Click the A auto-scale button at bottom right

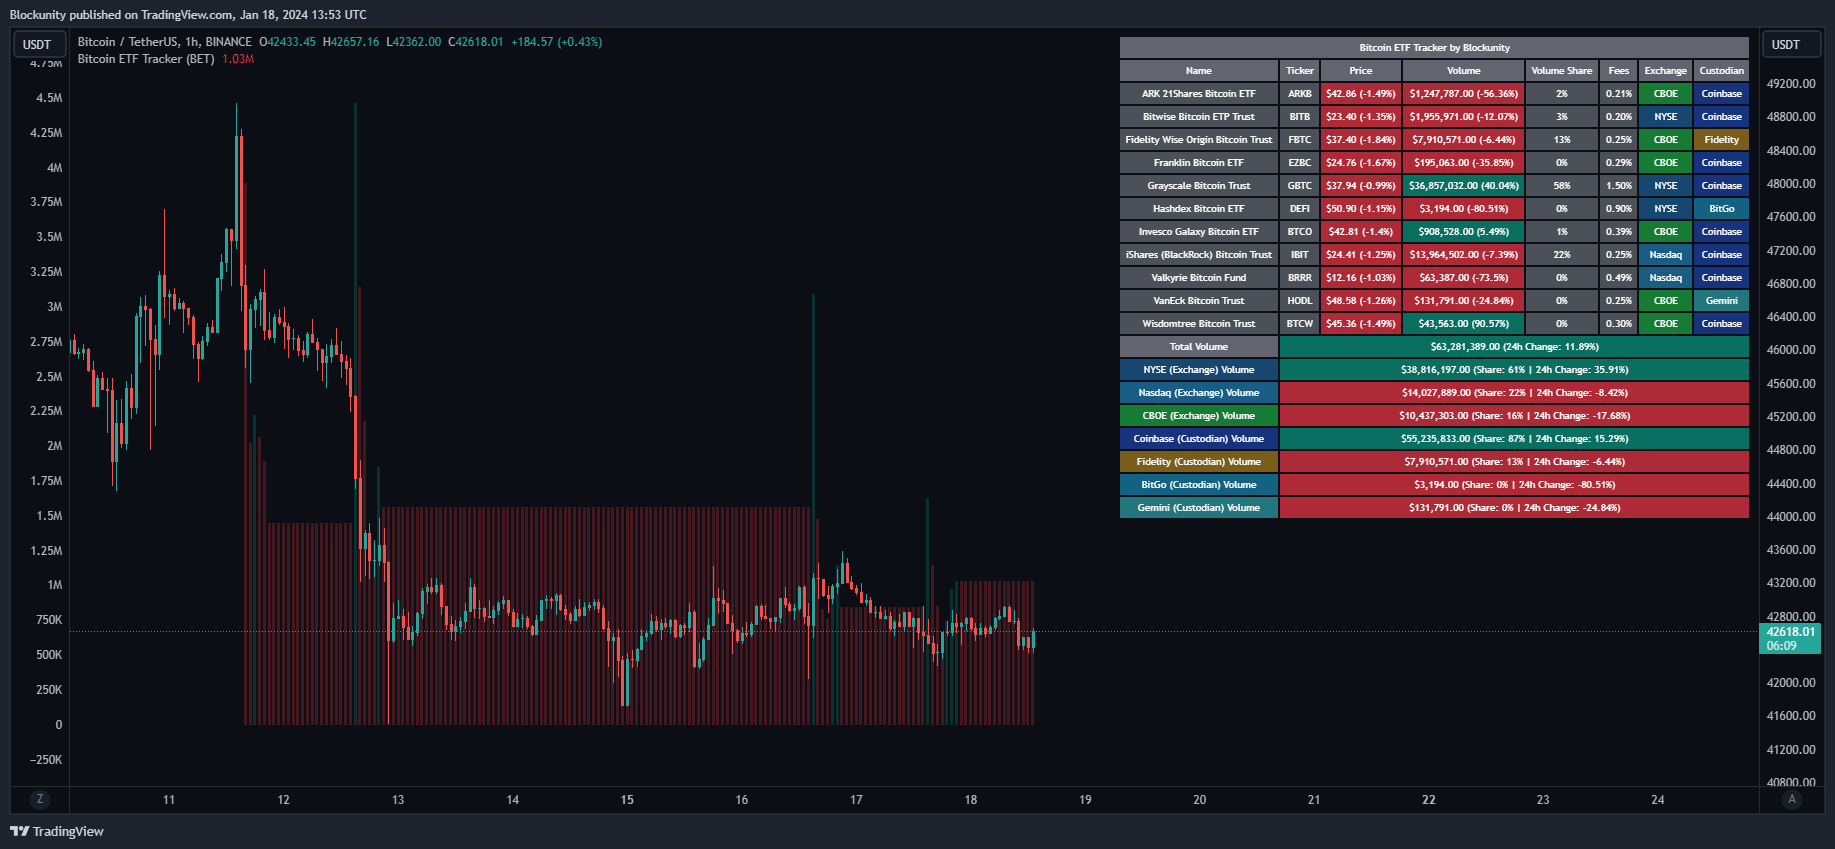coord(1792,799)
